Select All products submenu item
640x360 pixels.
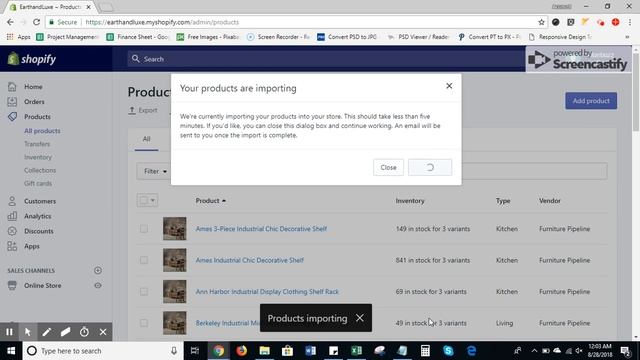[42, 131]
